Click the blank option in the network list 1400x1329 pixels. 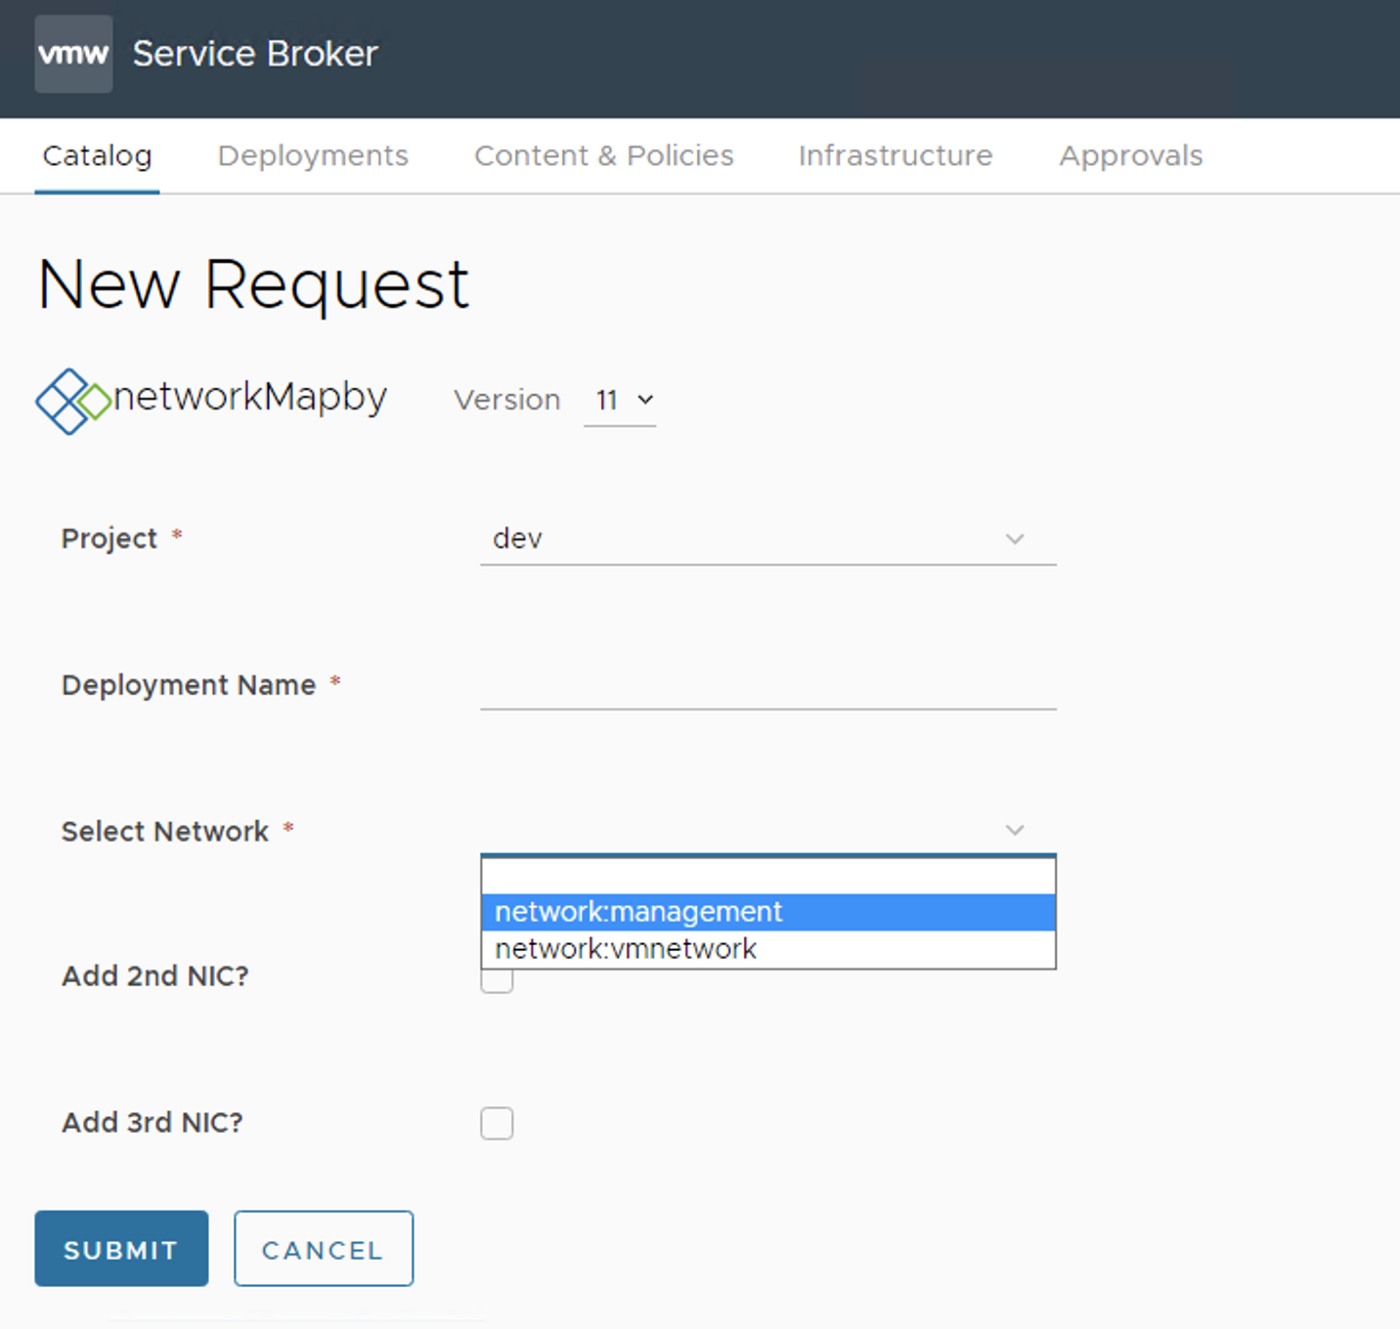tap(768, 873)
